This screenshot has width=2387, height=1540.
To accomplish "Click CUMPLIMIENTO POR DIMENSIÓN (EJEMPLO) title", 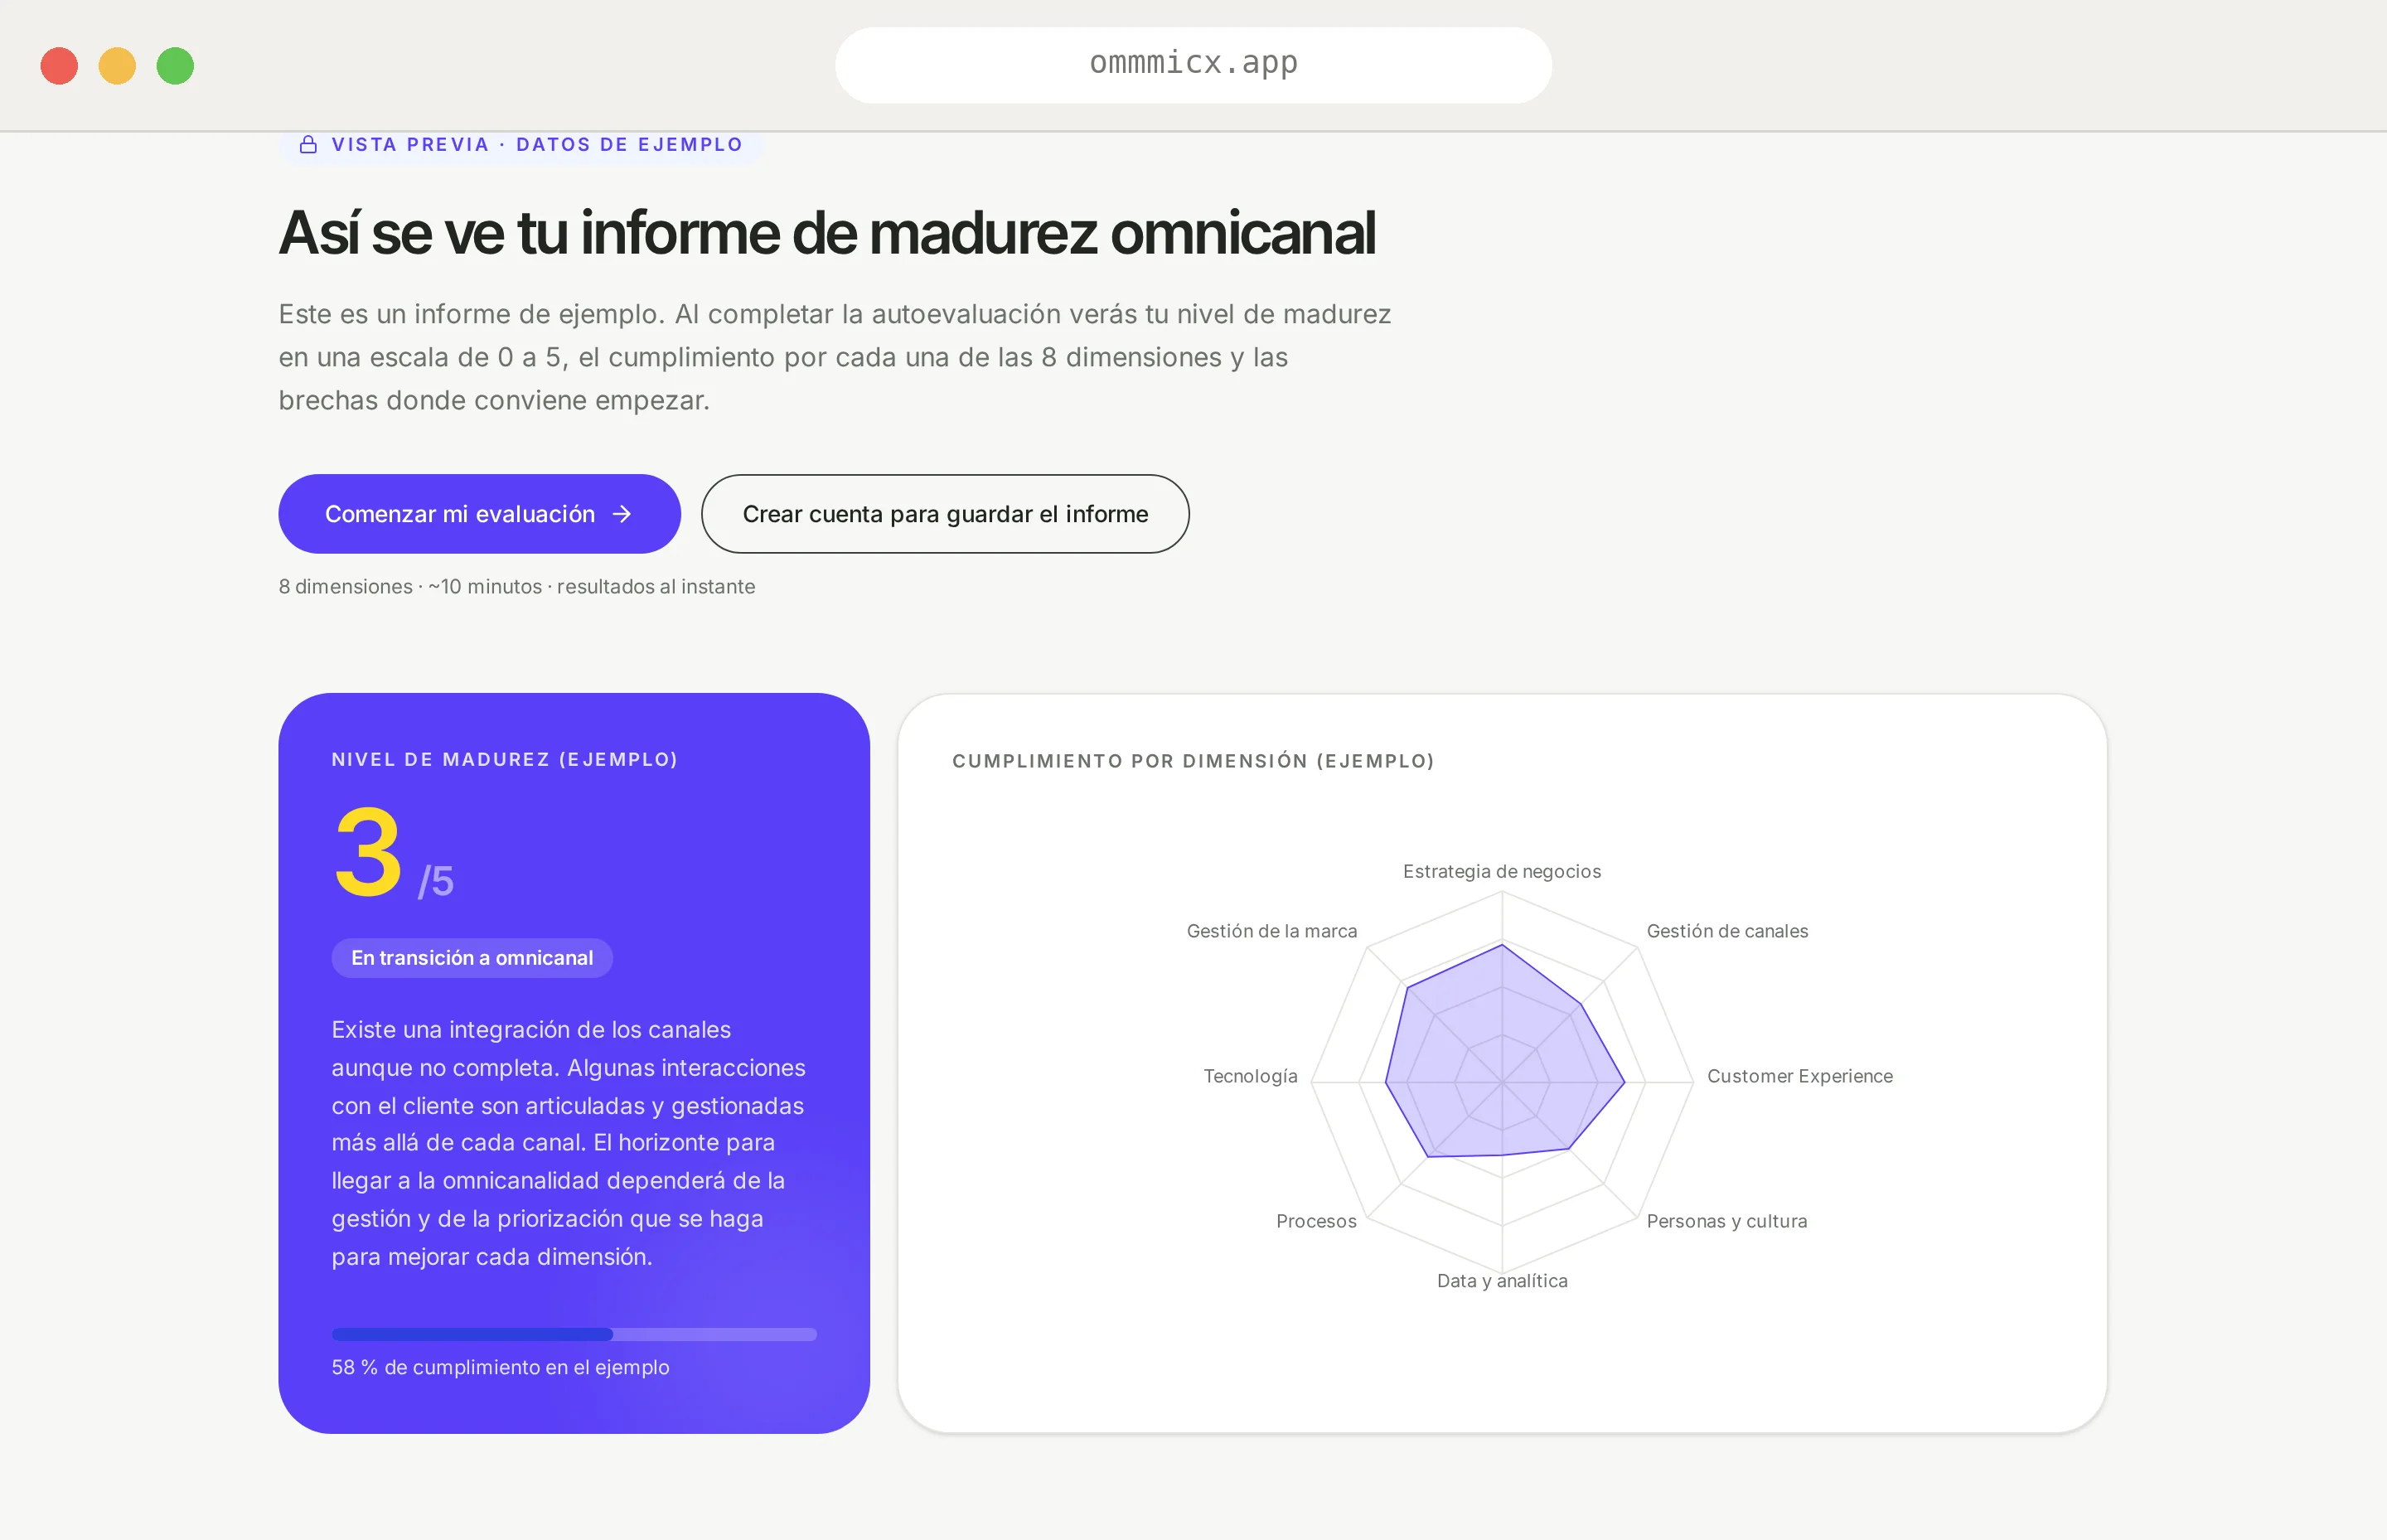I will (1193, 761).
